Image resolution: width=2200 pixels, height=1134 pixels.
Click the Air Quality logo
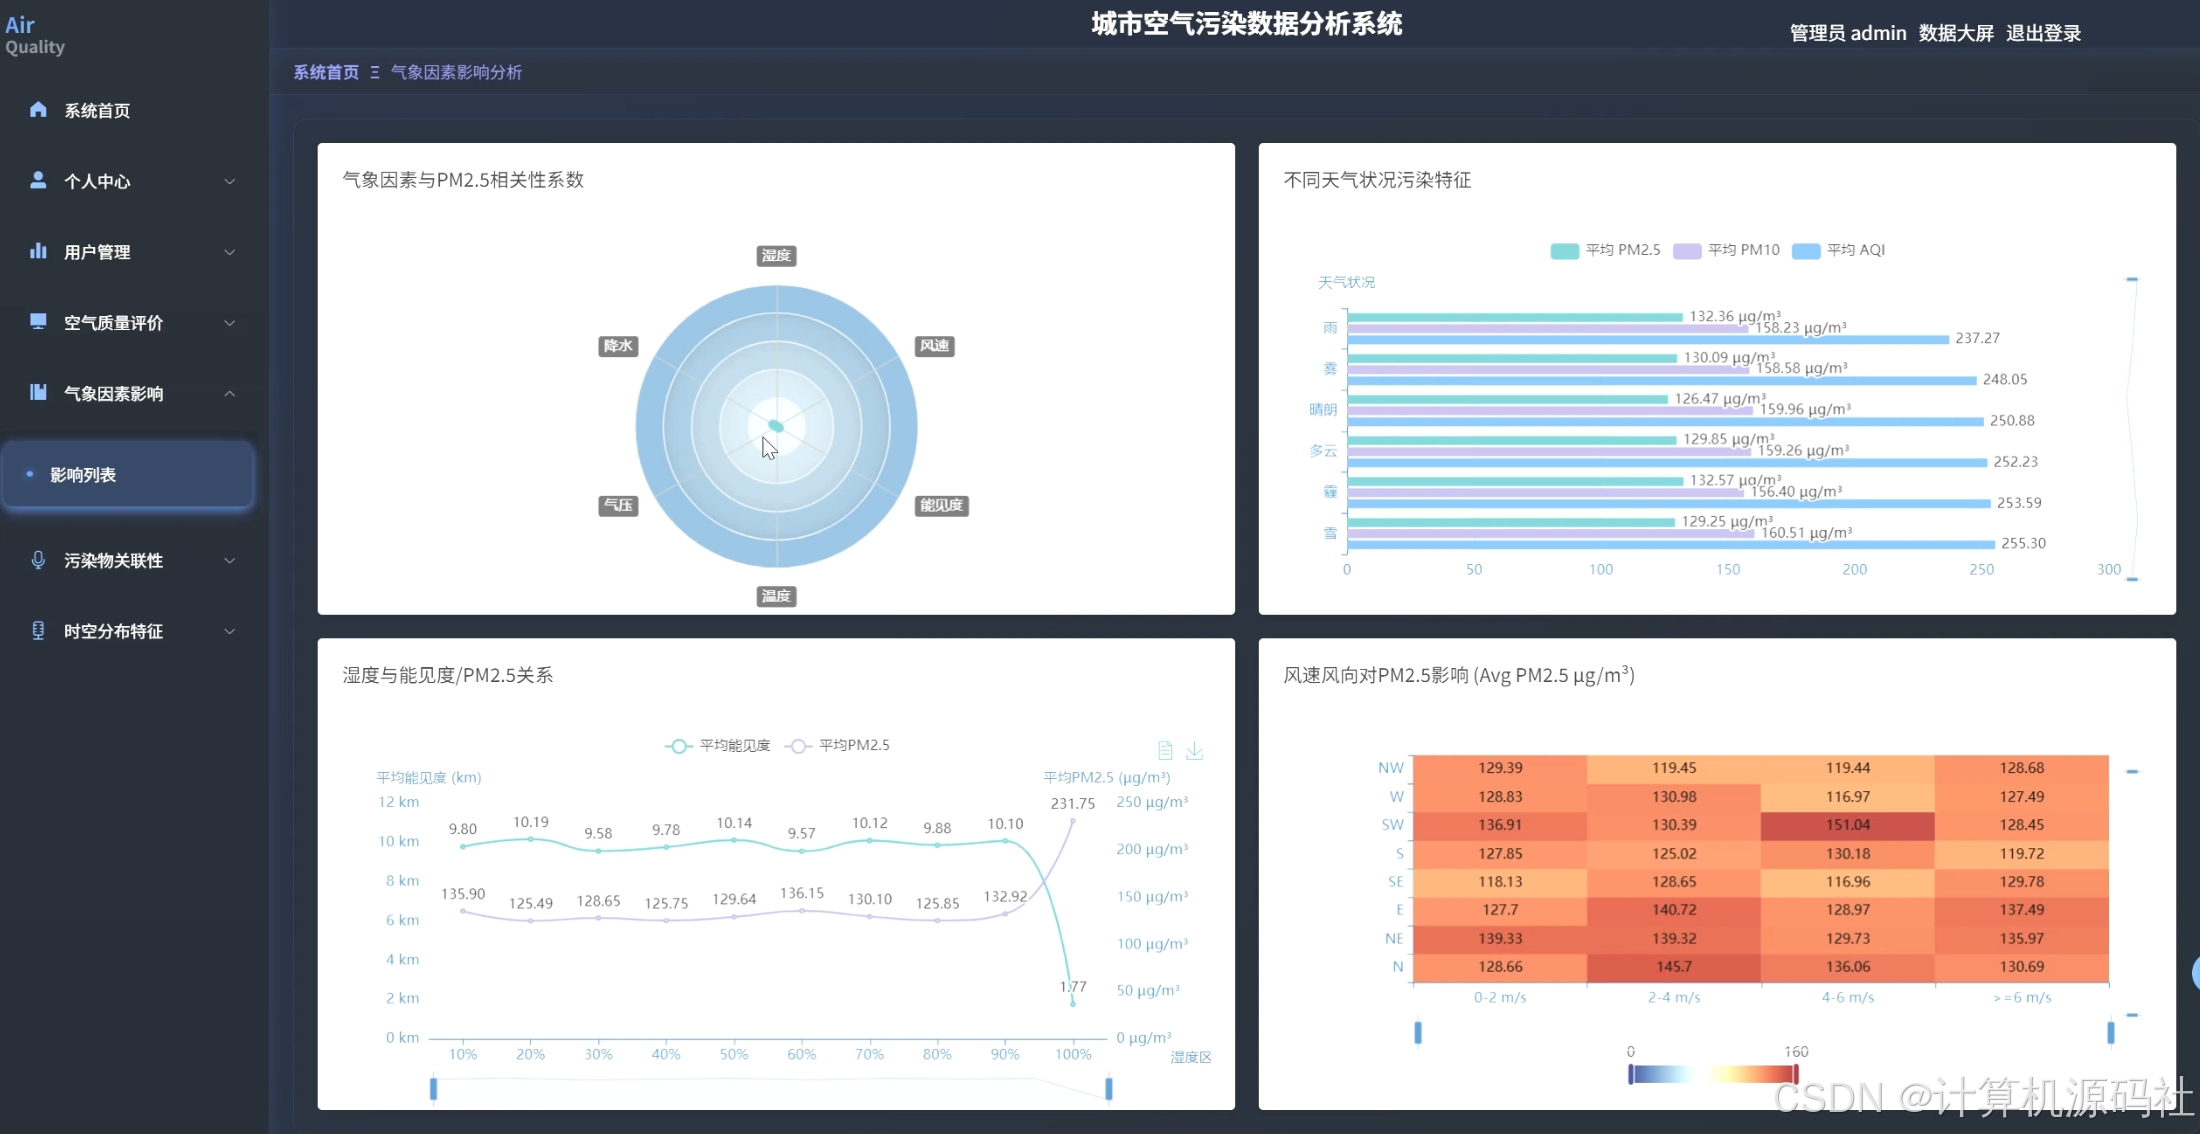point(35,35)
